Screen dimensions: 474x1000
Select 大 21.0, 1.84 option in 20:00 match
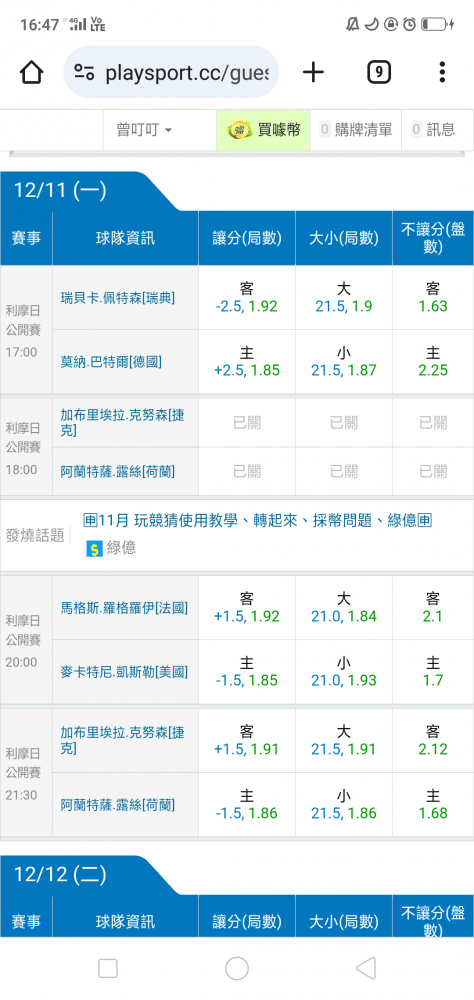pos(344,608)
